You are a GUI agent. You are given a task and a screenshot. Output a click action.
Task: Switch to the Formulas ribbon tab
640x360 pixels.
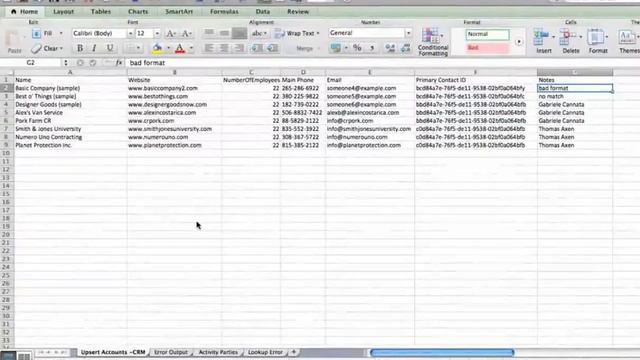(x=224, y=12)
